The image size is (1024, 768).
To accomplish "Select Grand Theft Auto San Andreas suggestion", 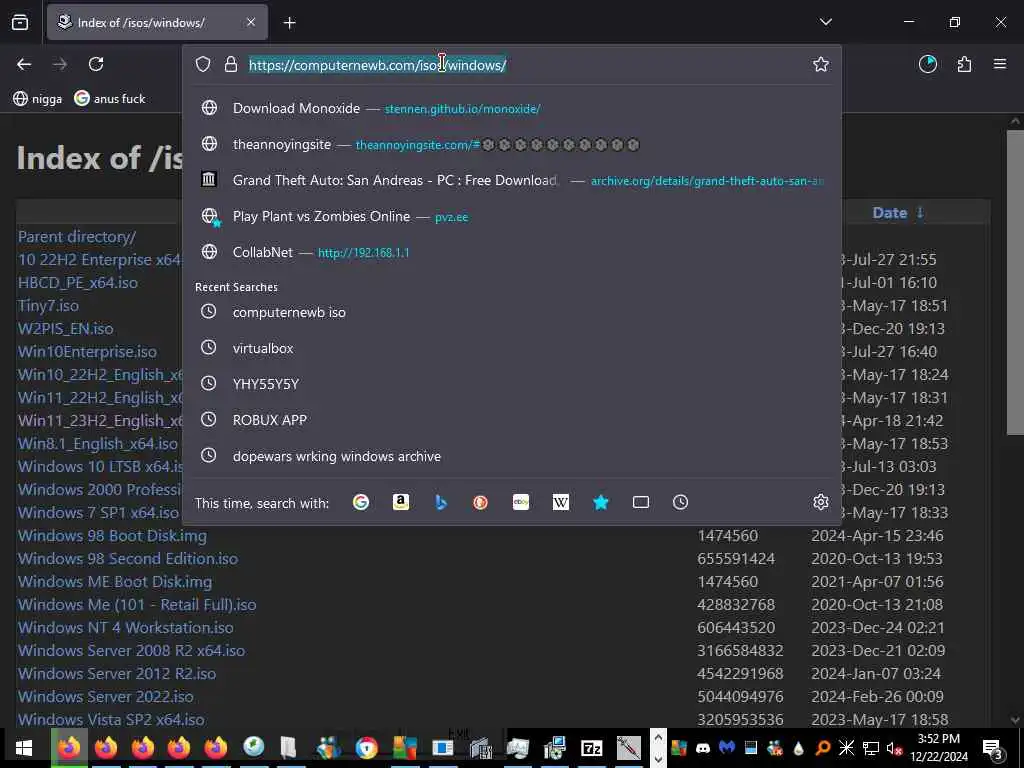I will [x=511, y=180].
